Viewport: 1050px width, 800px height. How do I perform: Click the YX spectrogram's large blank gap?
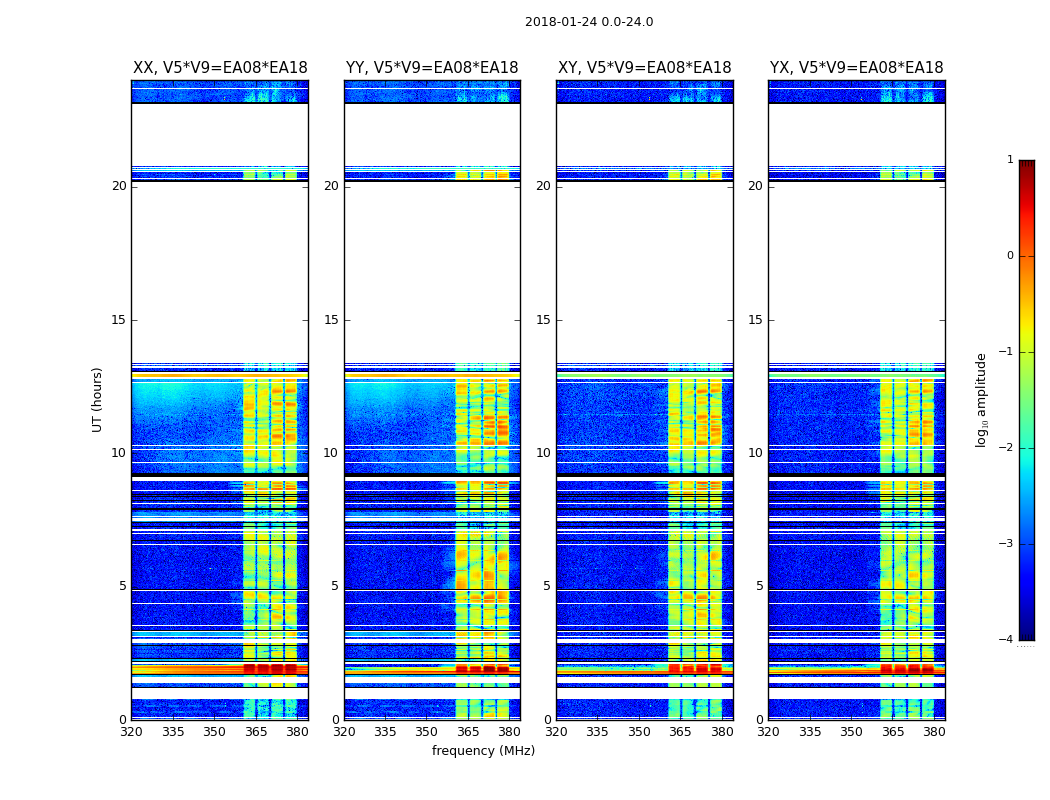[856, 272]
